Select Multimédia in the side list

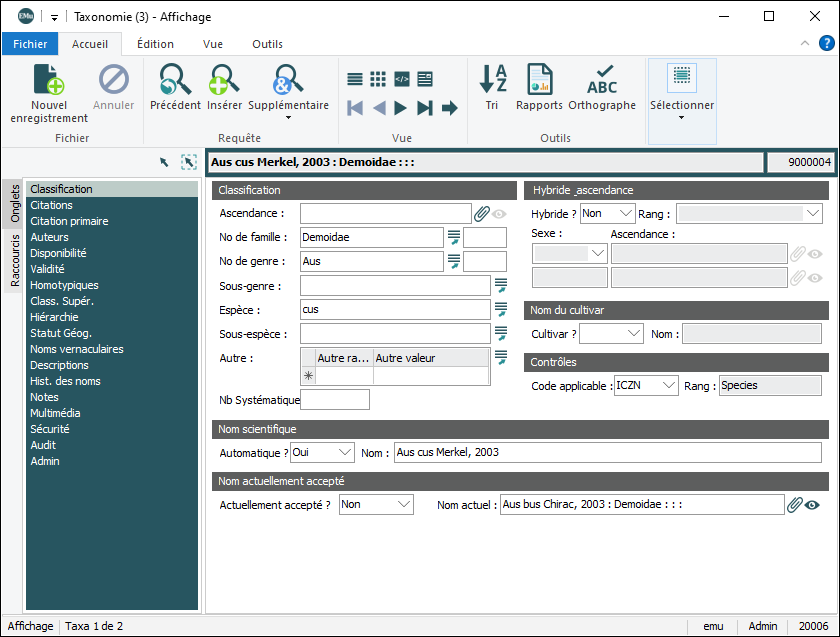56,413
